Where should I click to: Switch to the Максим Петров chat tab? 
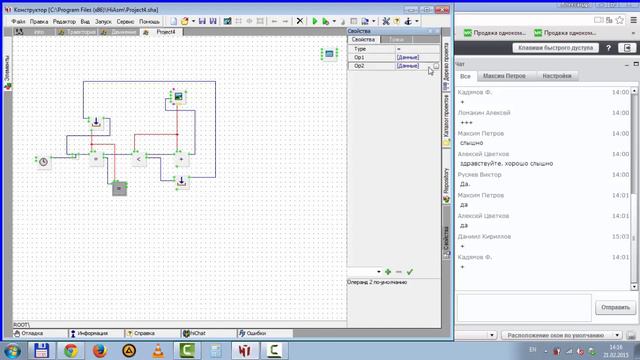pos(504,76)
